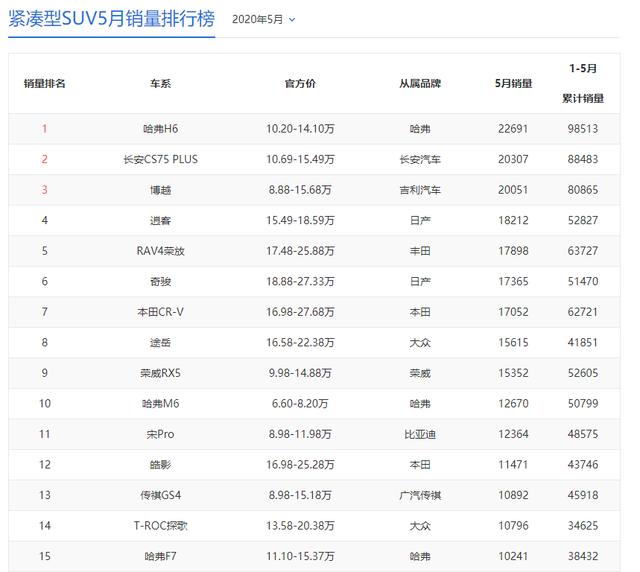This screenshot has height=572, width=640.
Task: Open the 2020年5月 month dropdown
Action: (264, 19)
